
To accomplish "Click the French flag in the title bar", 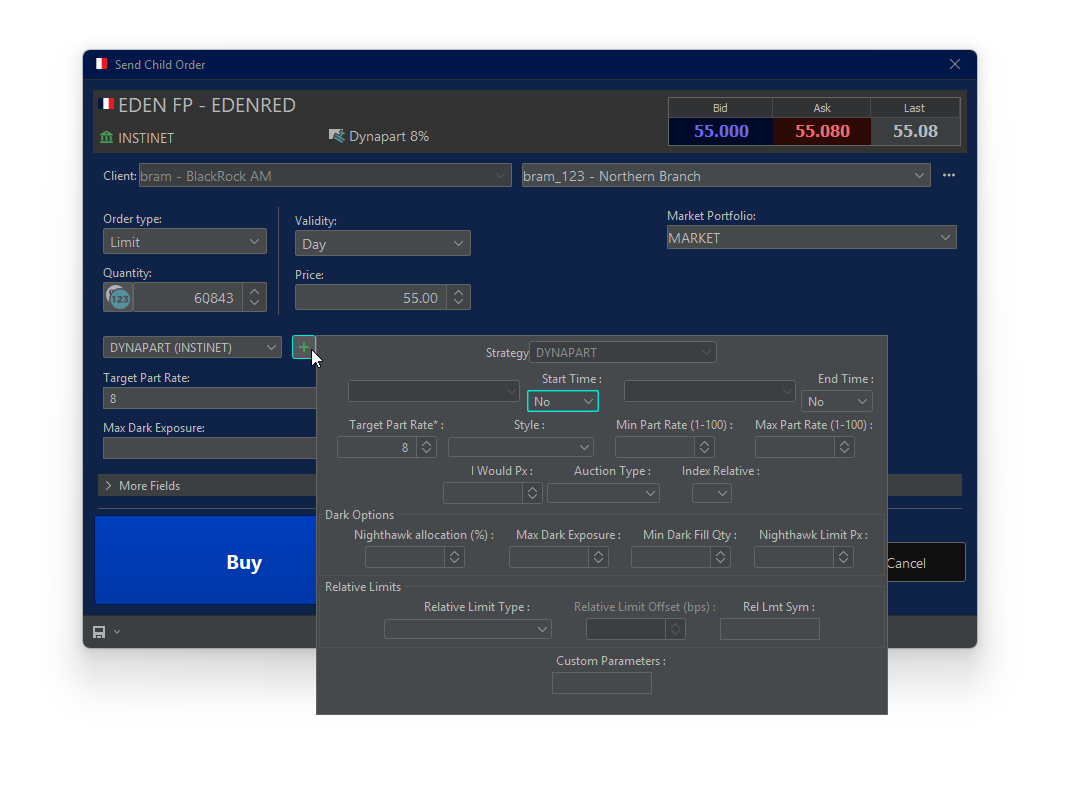I will point(102,63).
